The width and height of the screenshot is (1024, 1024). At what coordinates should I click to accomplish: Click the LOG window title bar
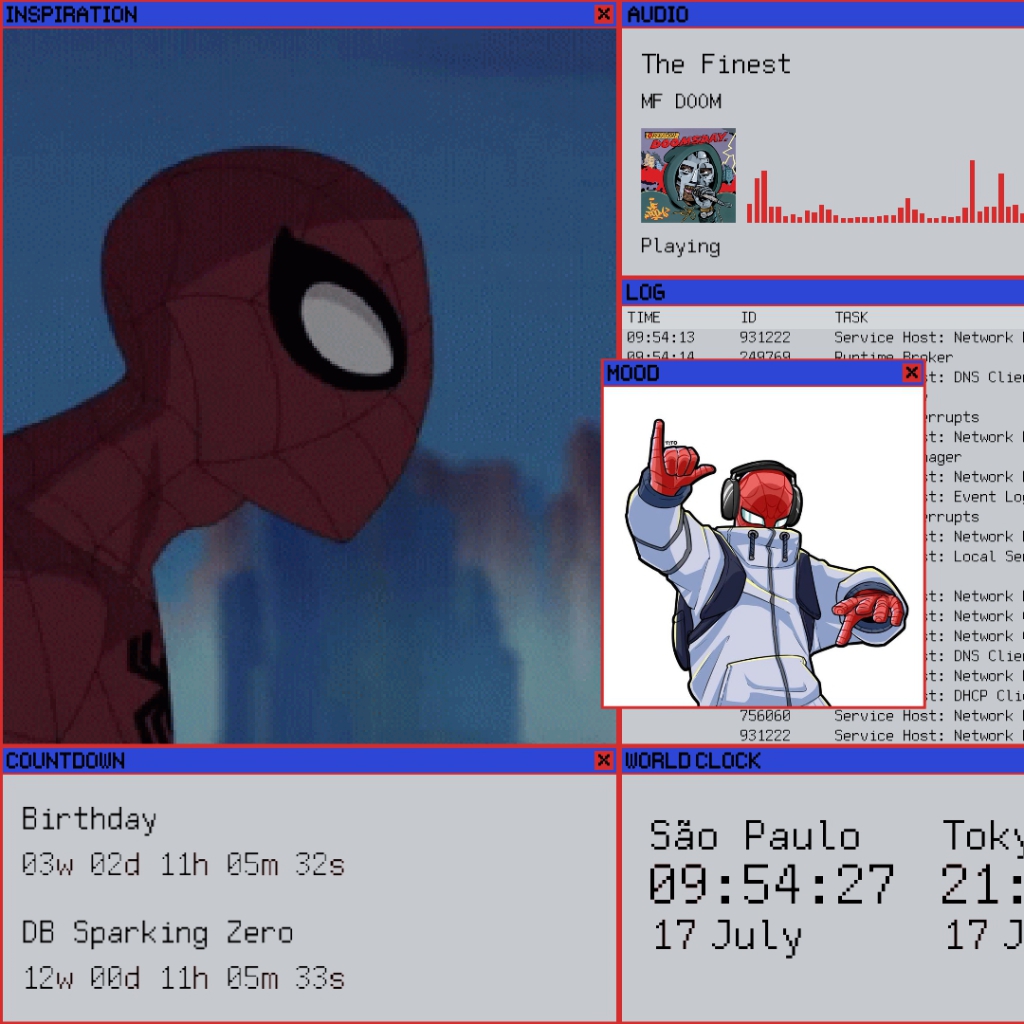(823, 292)
